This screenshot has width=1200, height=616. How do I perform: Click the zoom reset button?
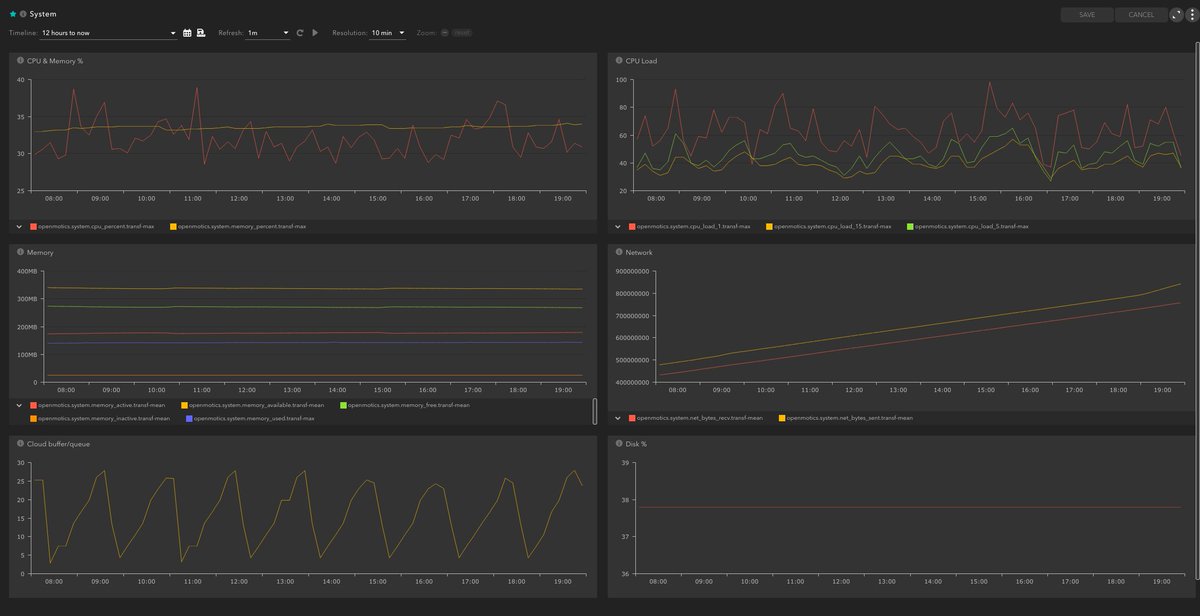pos(462,33)
